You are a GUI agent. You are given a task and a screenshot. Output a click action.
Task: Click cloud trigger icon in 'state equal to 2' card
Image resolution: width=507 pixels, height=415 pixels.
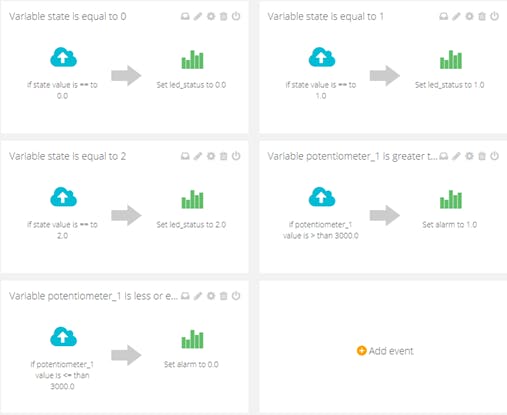pyautogui.click(x=63, y=197)
